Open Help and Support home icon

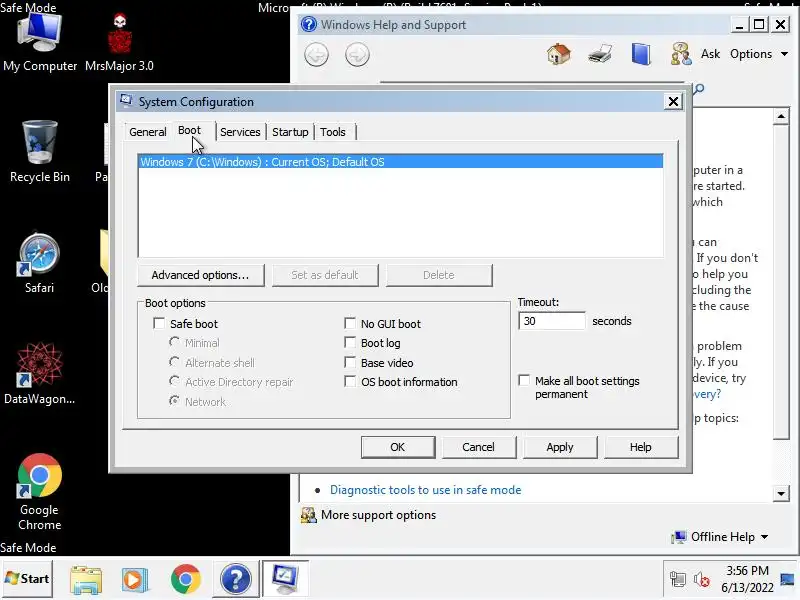(559, 54)
